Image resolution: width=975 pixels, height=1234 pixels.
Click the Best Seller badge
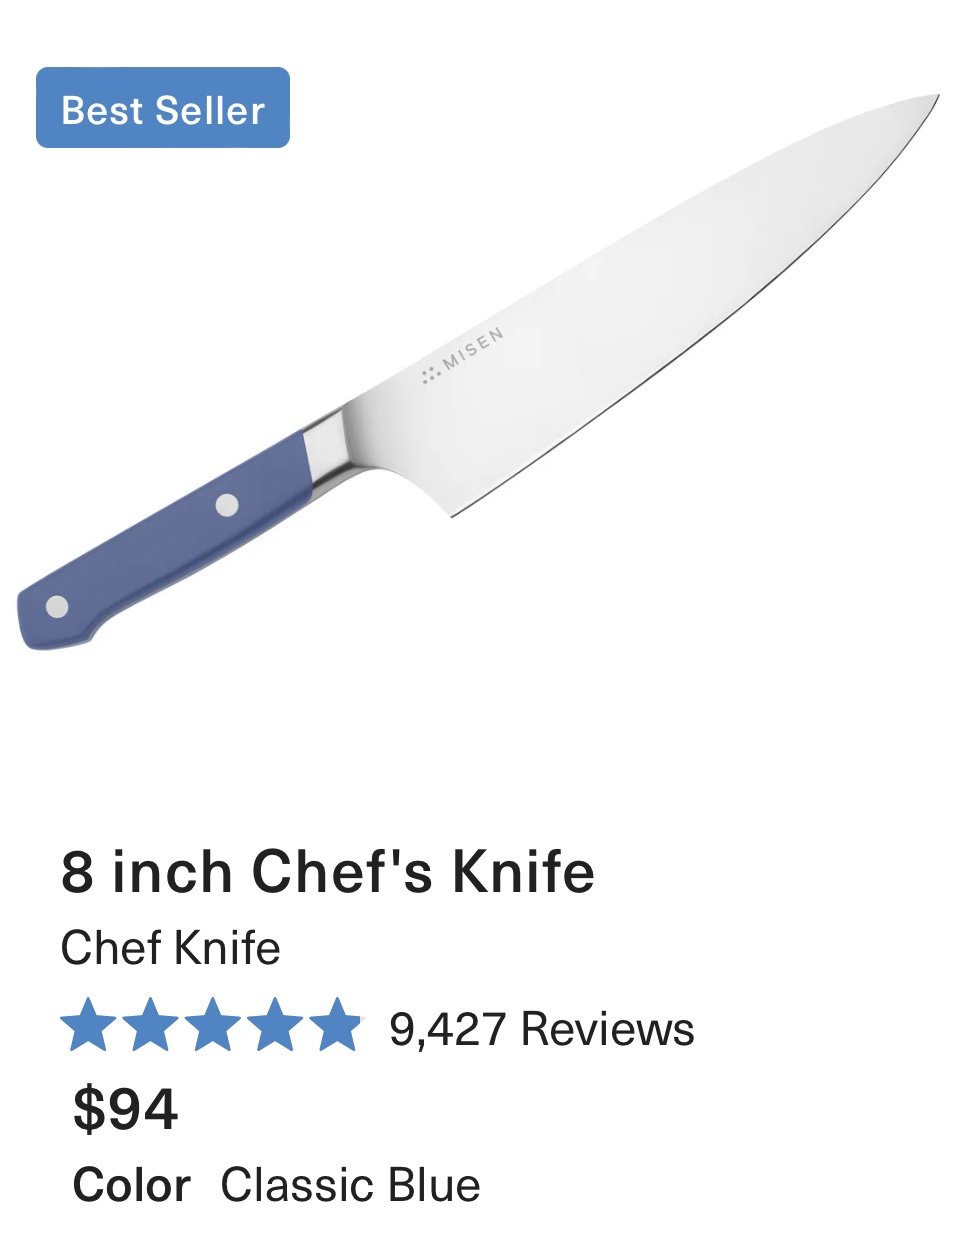[x=163, y=108]
